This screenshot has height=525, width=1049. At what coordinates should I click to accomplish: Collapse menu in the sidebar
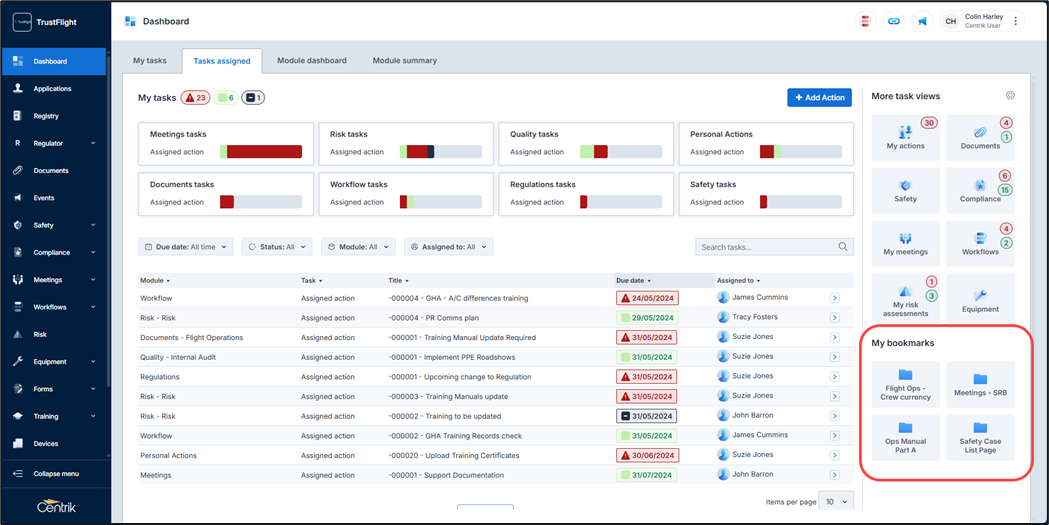pyautogui.click(x=55, y=474)
